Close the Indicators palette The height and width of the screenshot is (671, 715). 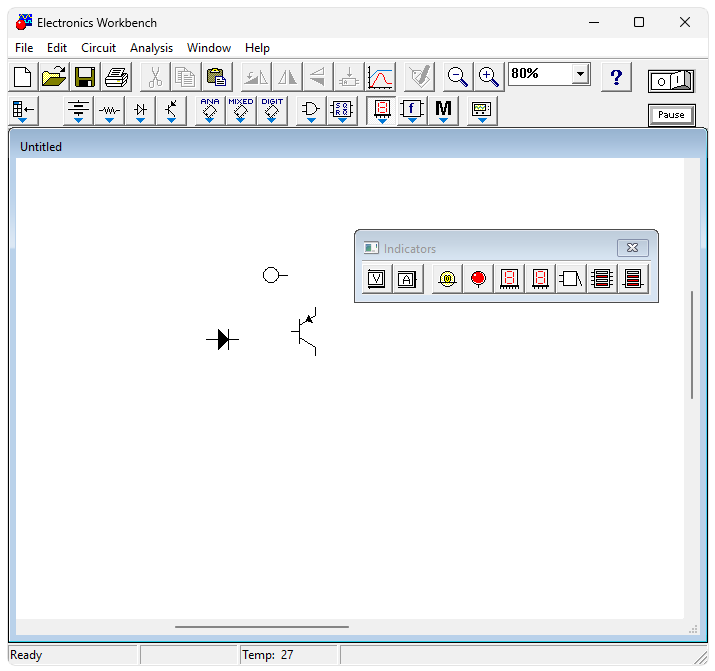point(632,248)
